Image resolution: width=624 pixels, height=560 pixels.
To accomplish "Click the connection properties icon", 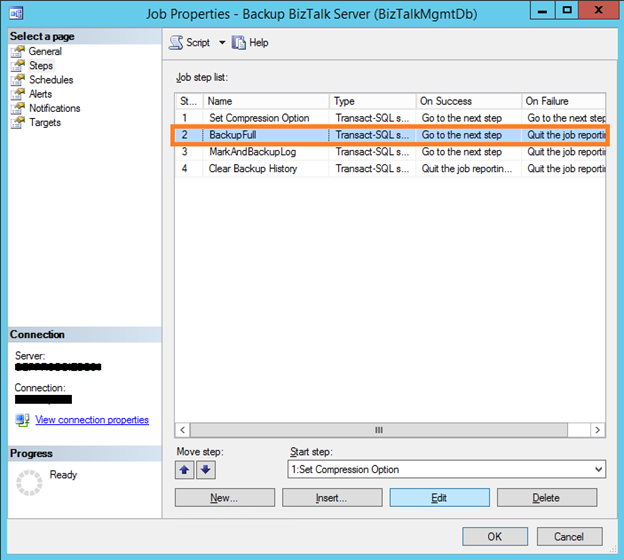I will click(22, 420).
